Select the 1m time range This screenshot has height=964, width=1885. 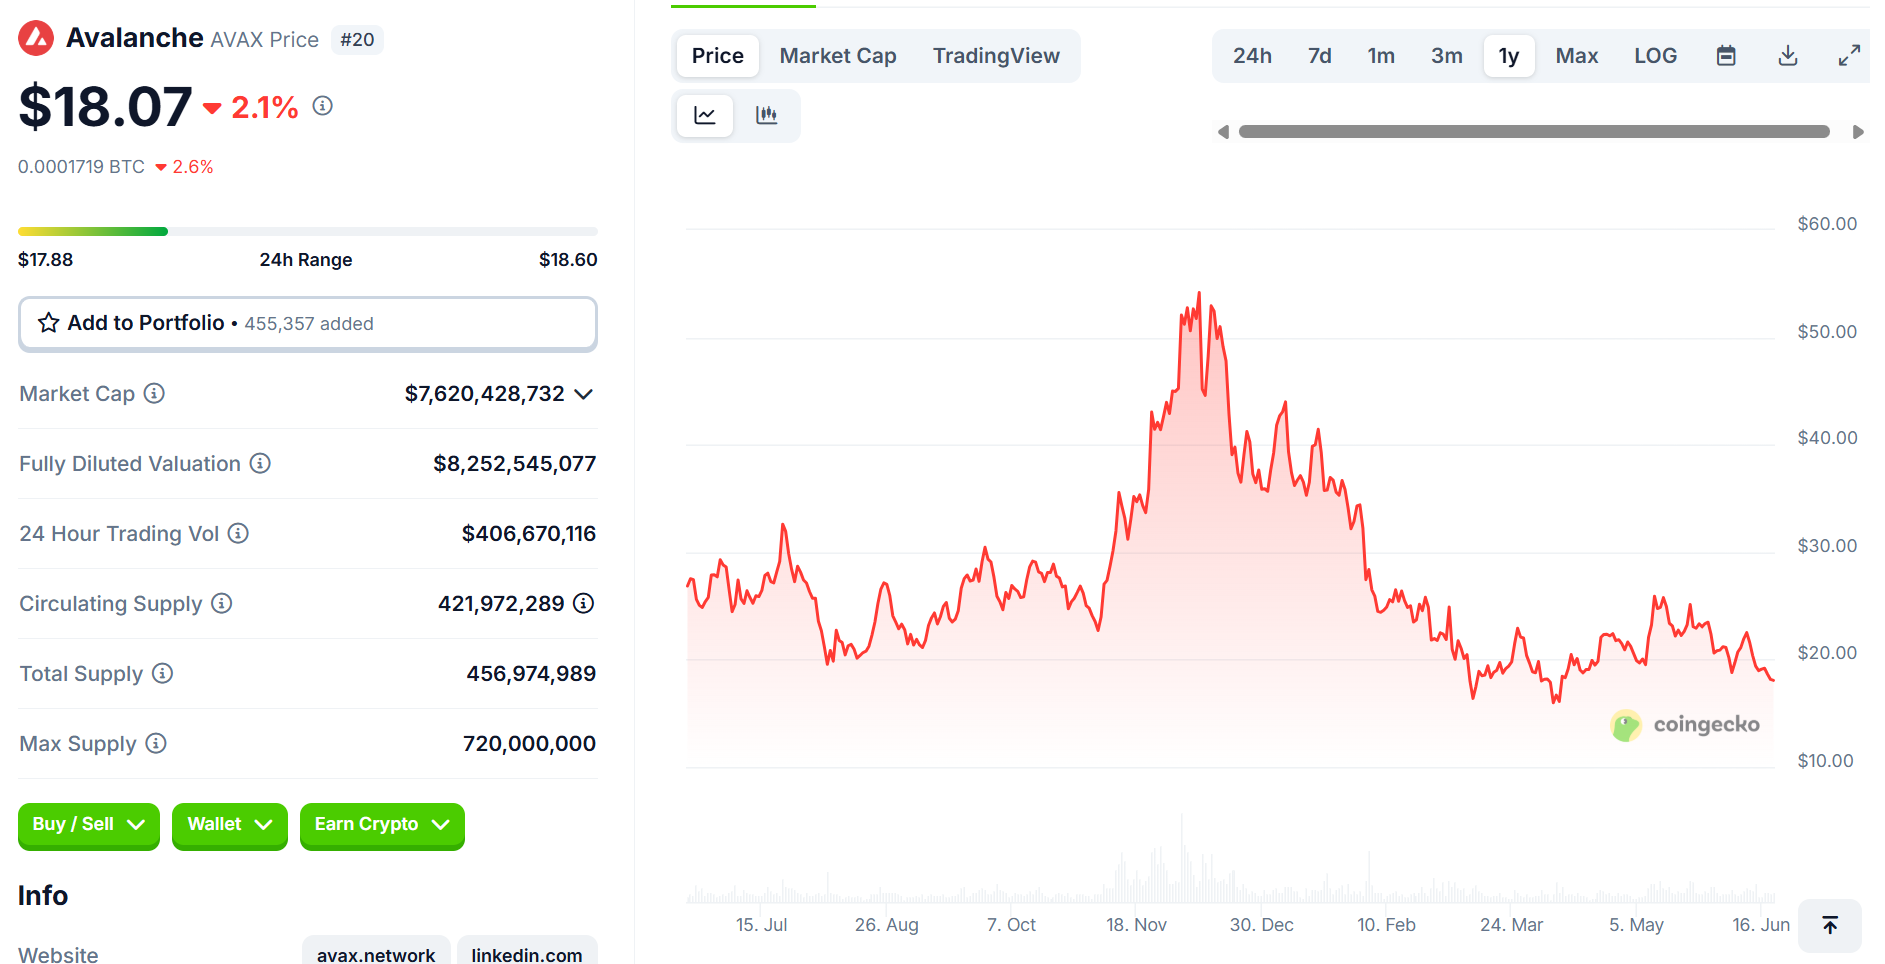tap(1381, 56)
